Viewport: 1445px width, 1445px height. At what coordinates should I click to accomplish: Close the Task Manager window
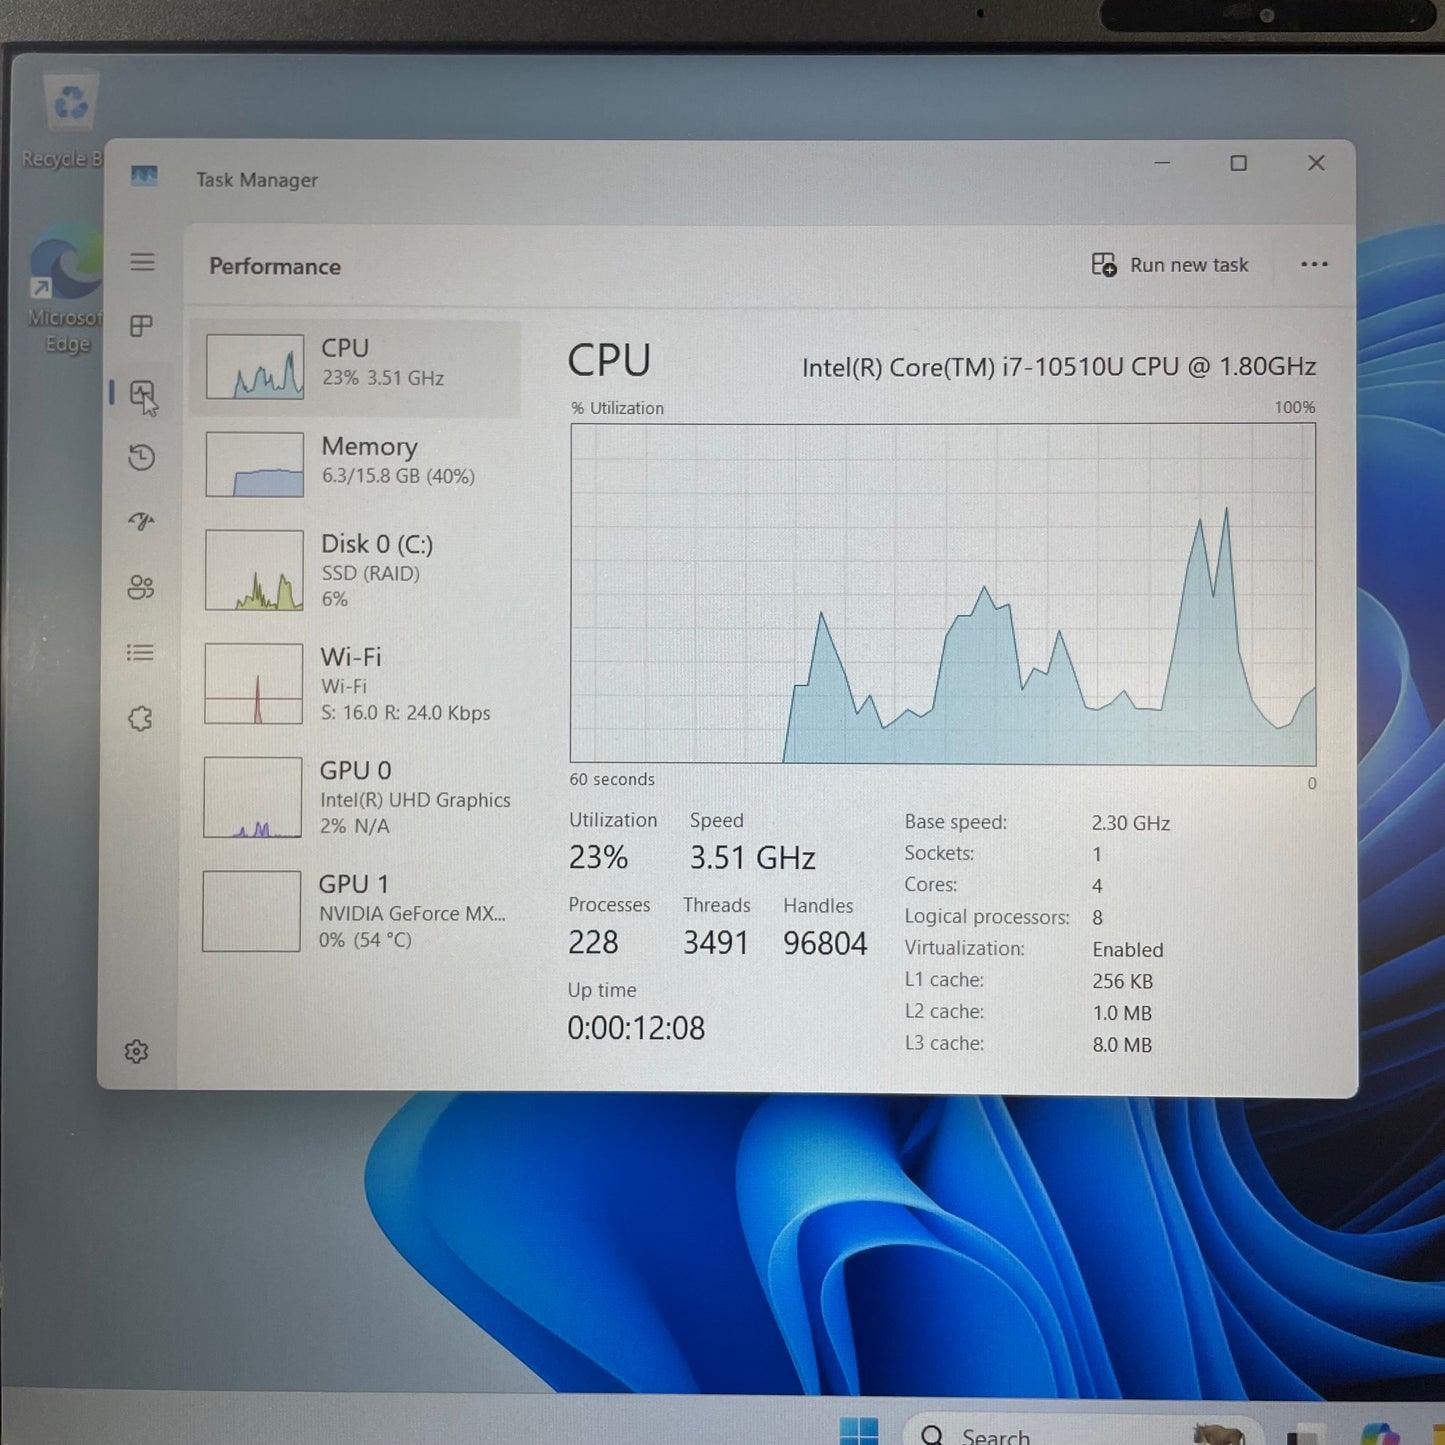pos(1316,163)
